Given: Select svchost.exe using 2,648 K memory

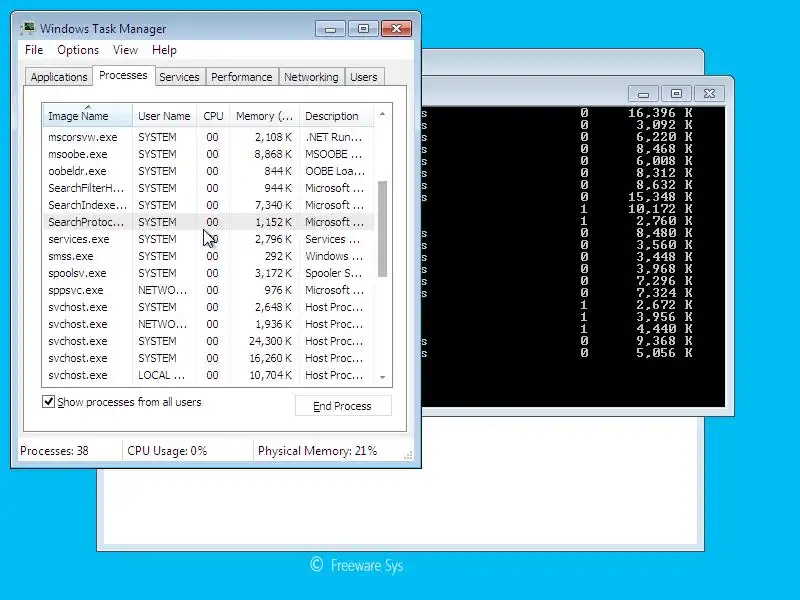Looking at the screenshot, I should 208,307.
